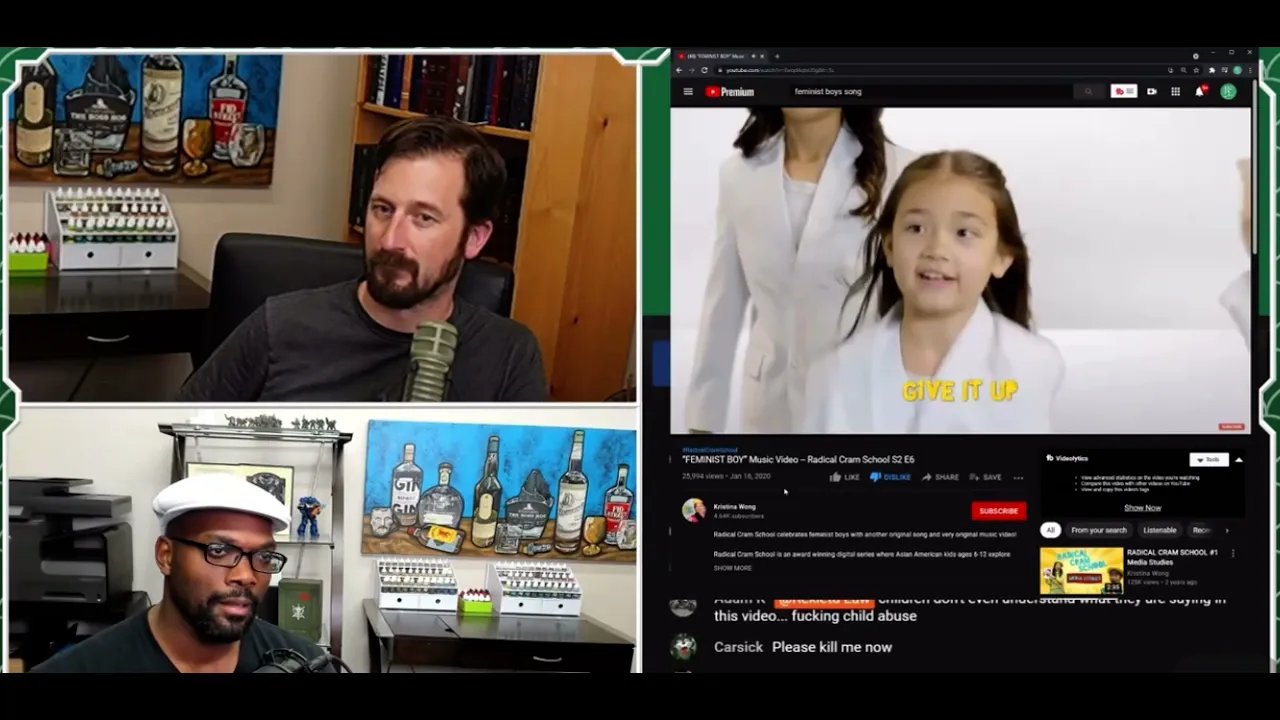Viewport: 1280px width, 720px height.
Task: Open options menu for Radical Cram School #1
Action: click(1233, 553)
